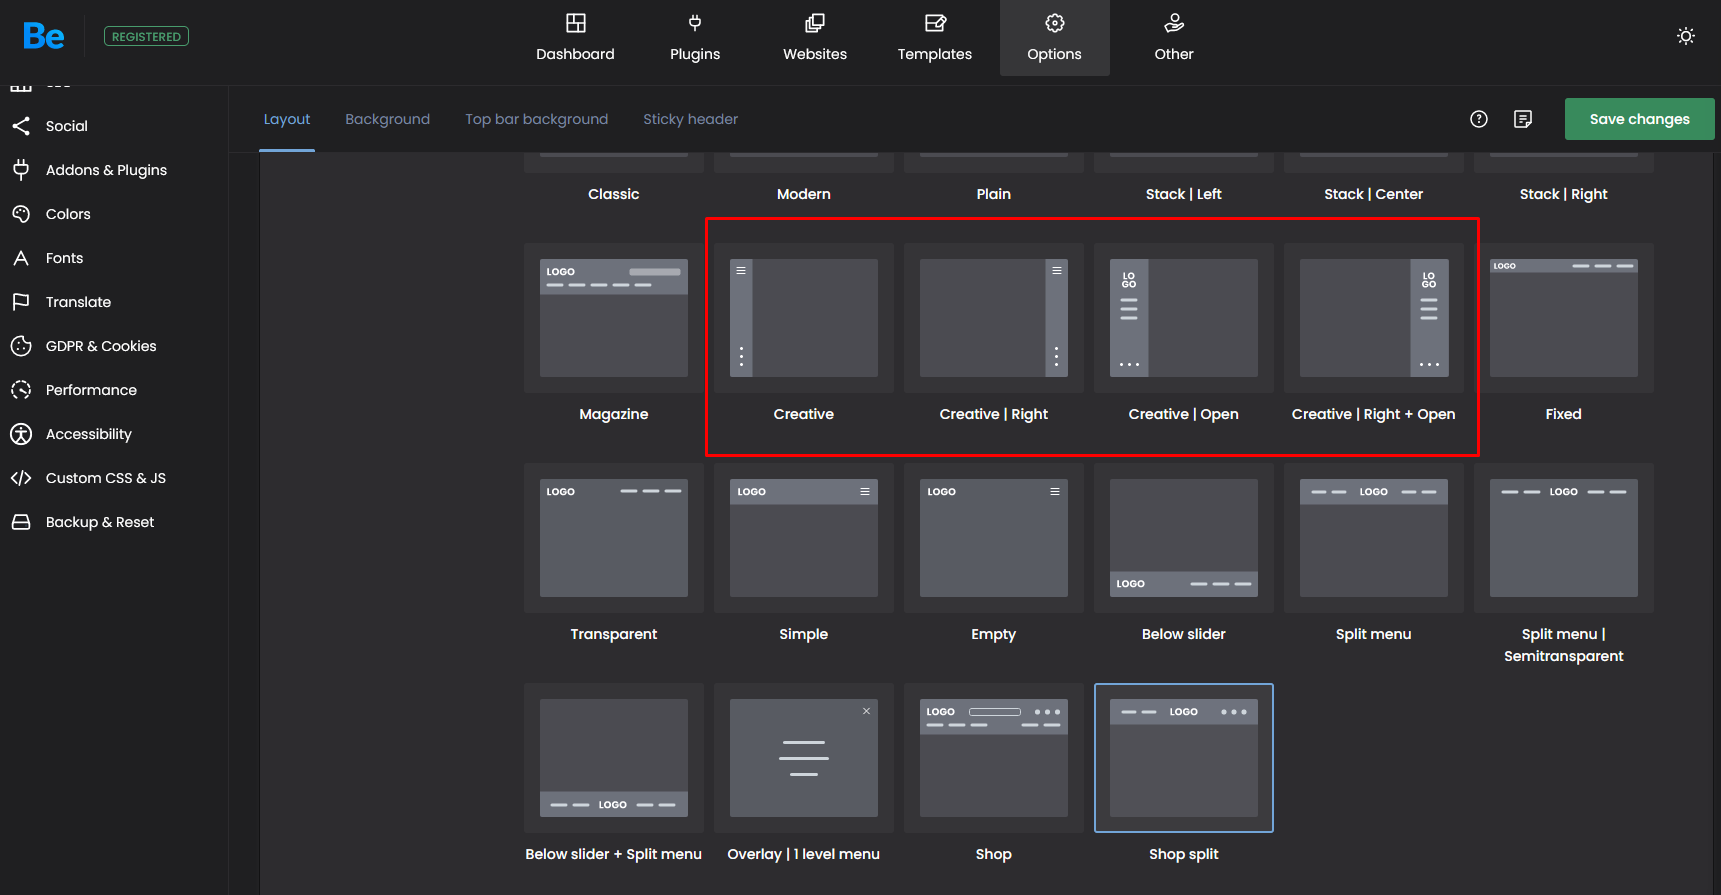Select the Simple header layout
This screenshot has width=1721, height=895.
(804, 538)
